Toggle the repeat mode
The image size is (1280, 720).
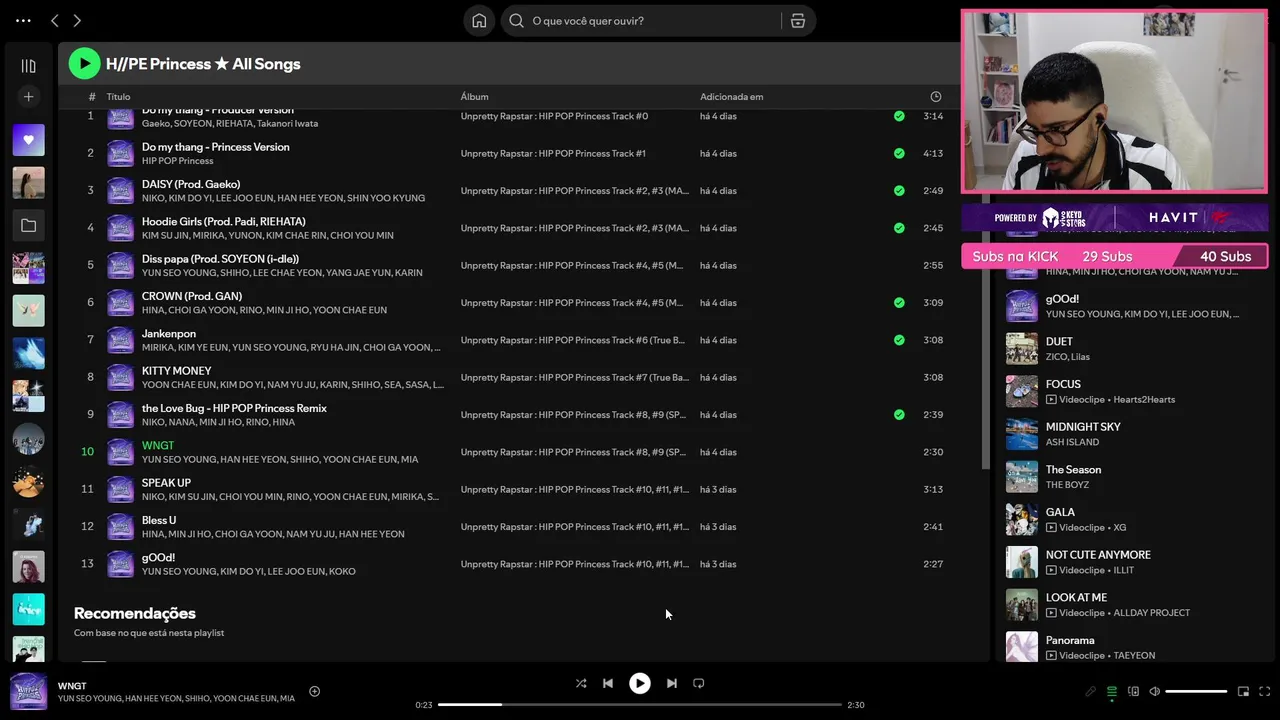(x=699, y=683)
